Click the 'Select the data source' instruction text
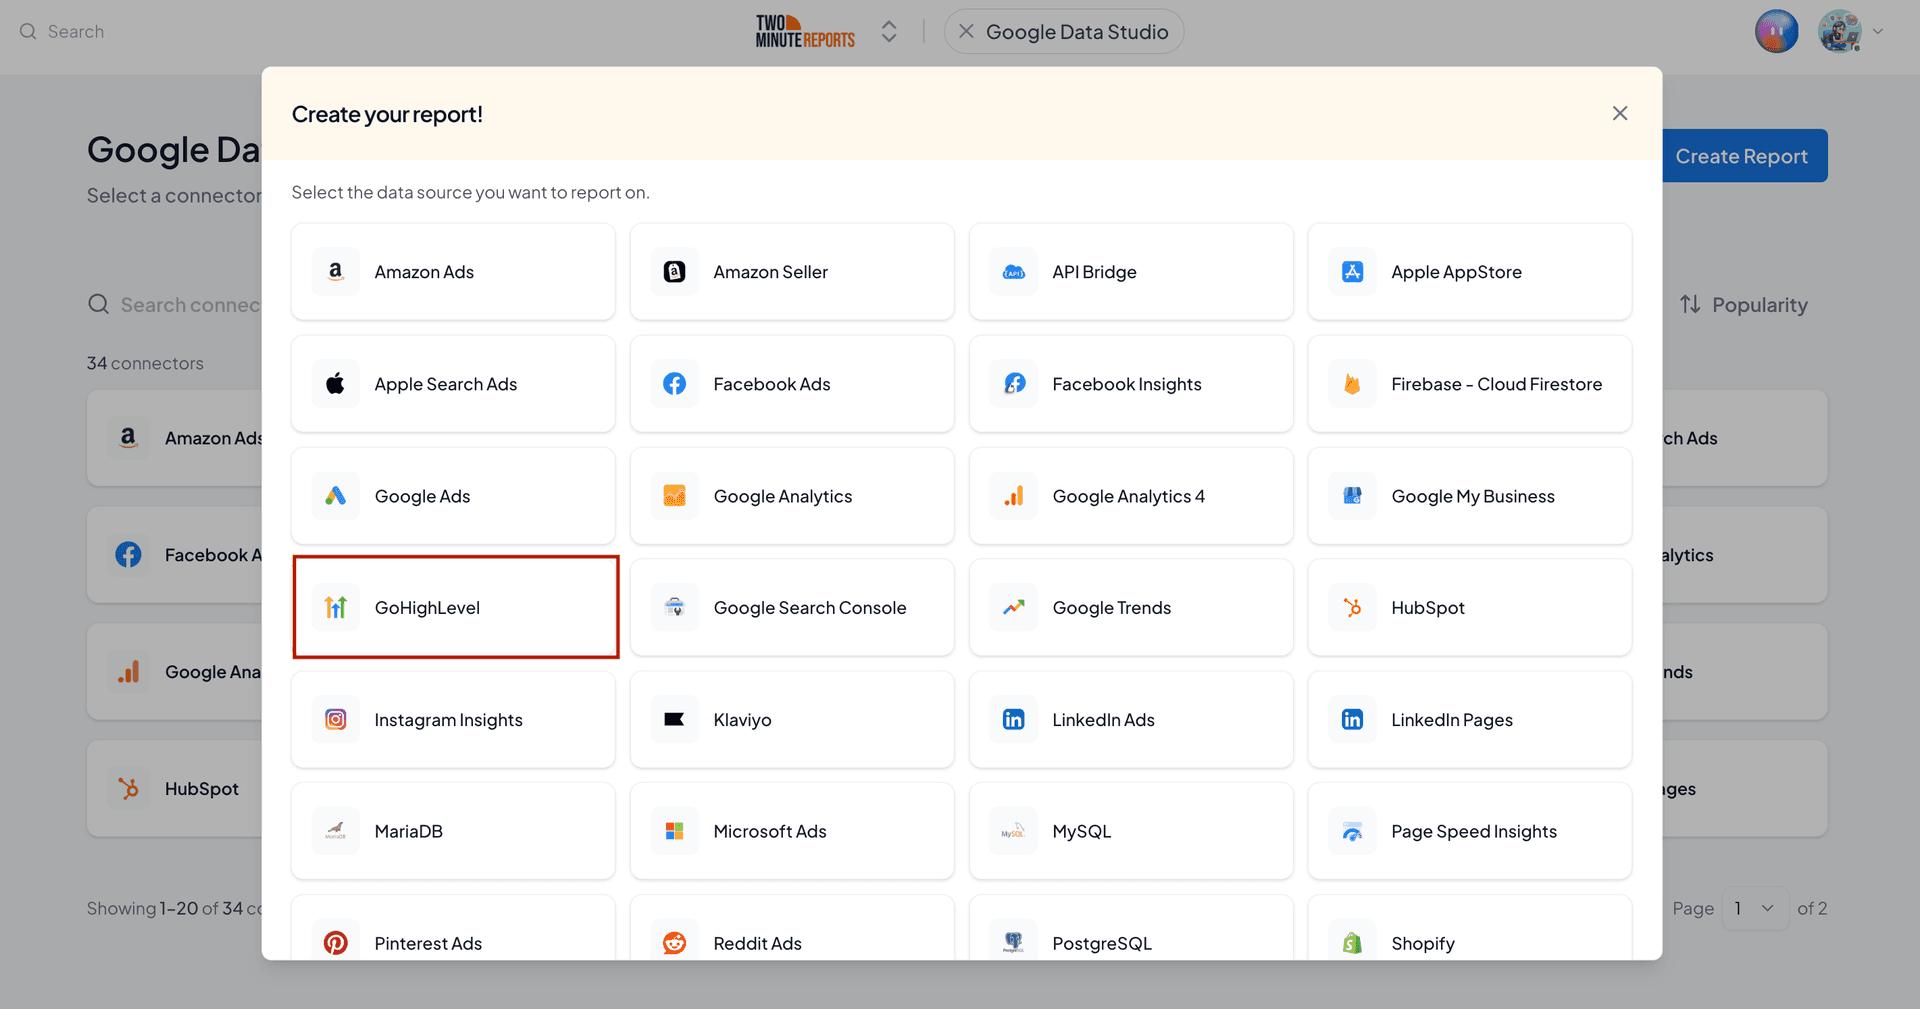1920x1009 pixels. [470, 192]
